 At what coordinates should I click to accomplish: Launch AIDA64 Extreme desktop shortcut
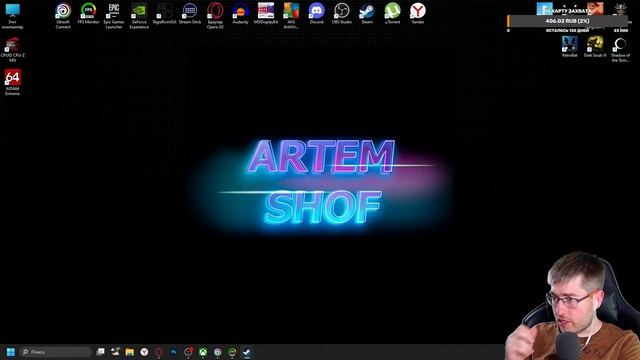coord(12,82)
